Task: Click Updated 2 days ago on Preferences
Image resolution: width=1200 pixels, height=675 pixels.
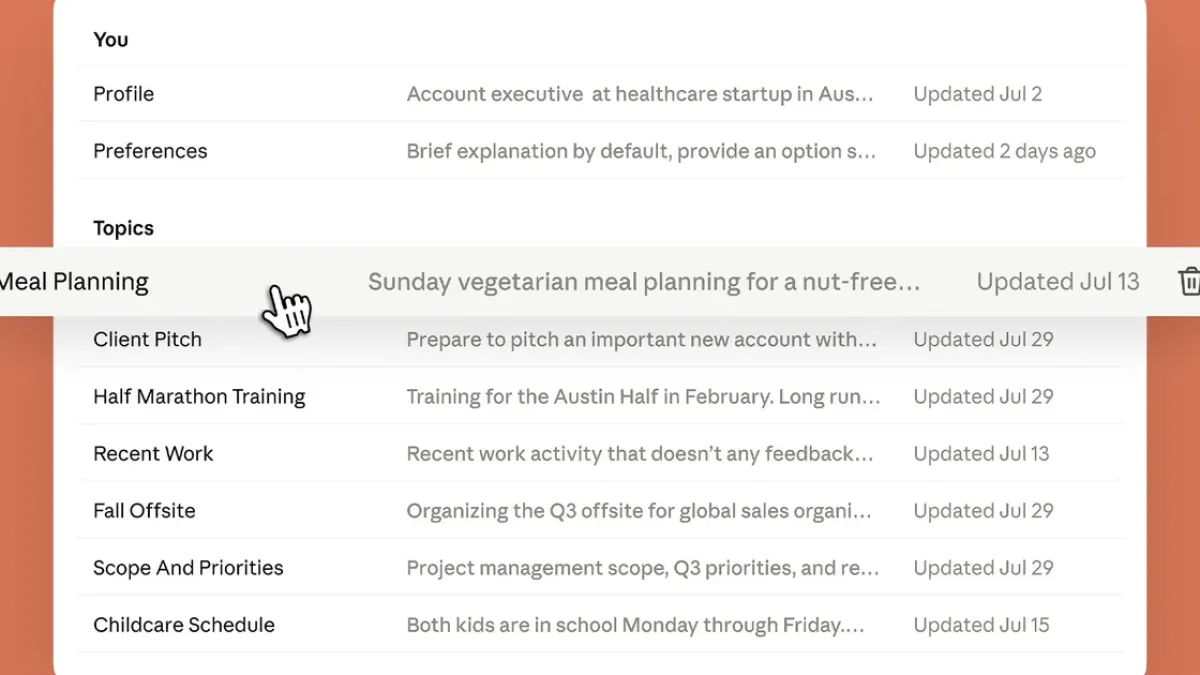Action: (1004, 151)
